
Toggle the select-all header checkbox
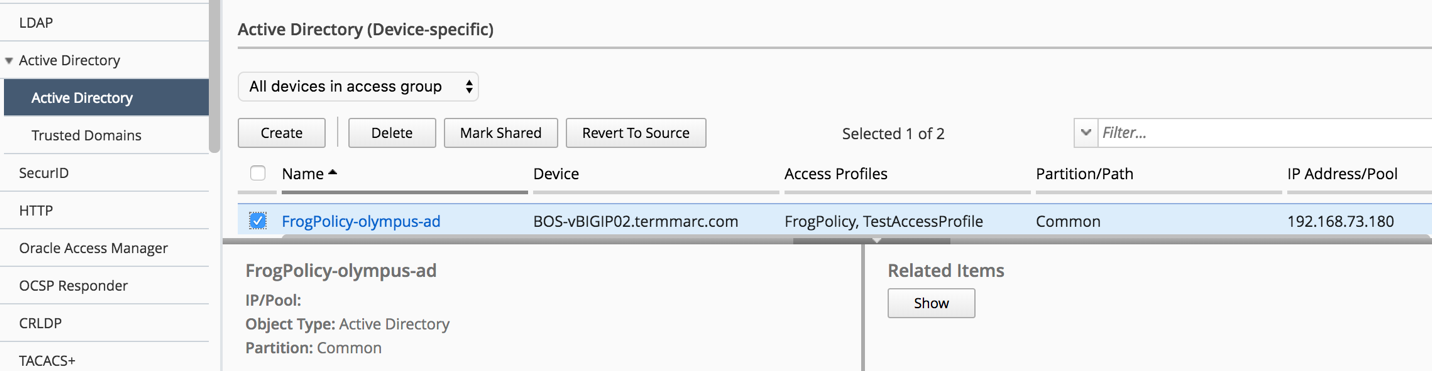click(x=258, y=173)
